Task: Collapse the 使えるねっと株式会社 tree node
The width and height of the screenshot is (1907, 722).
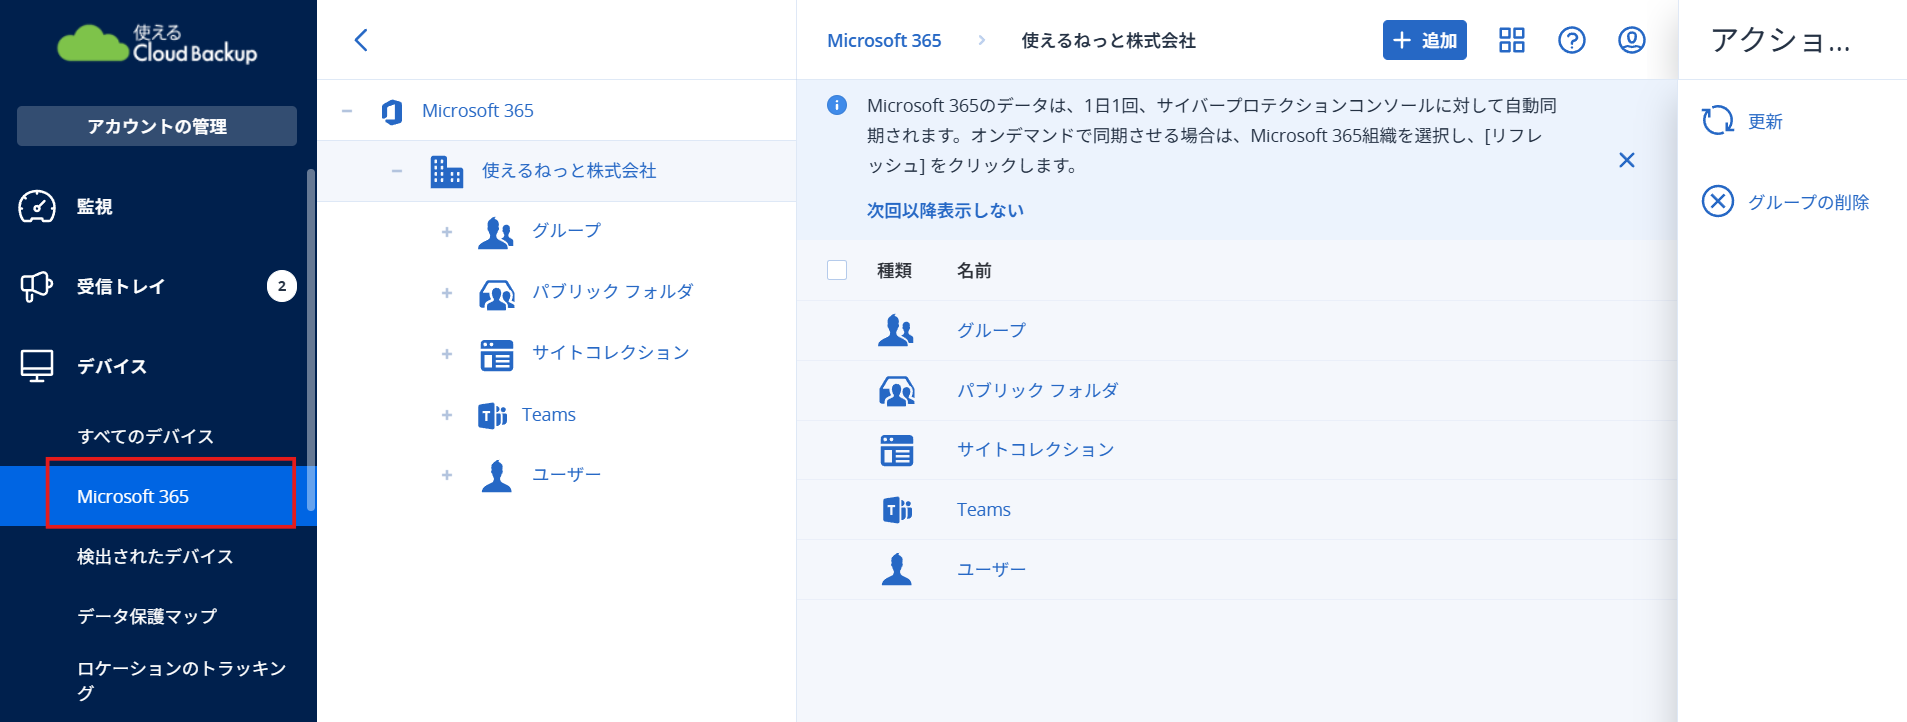Action: click(397, 171)
